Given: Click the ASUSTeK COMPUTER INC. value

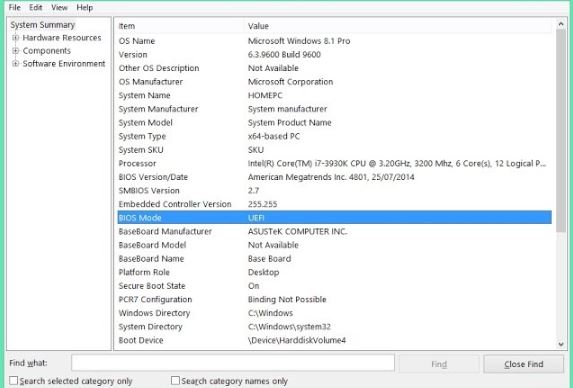Looking at the screenshot, I should 297,231.
